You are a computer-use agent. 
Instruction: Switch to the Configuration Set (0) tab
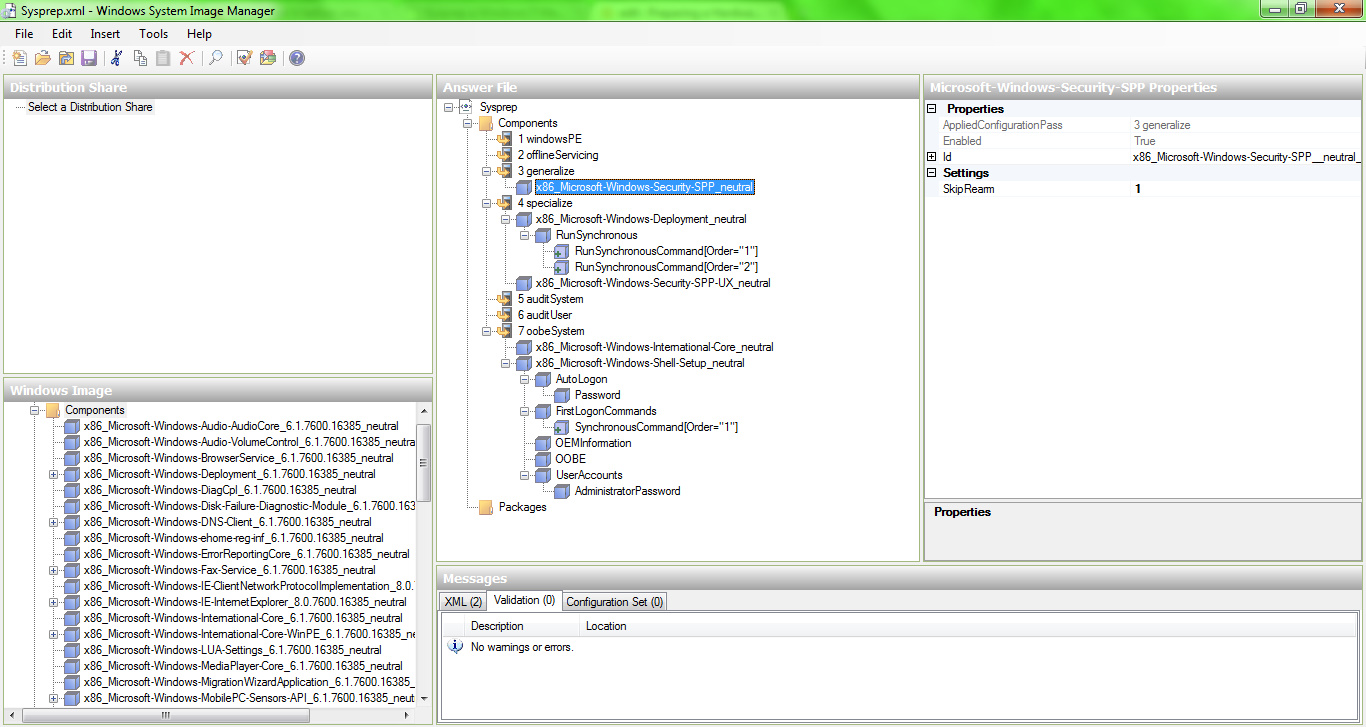[x=614, y=602]
